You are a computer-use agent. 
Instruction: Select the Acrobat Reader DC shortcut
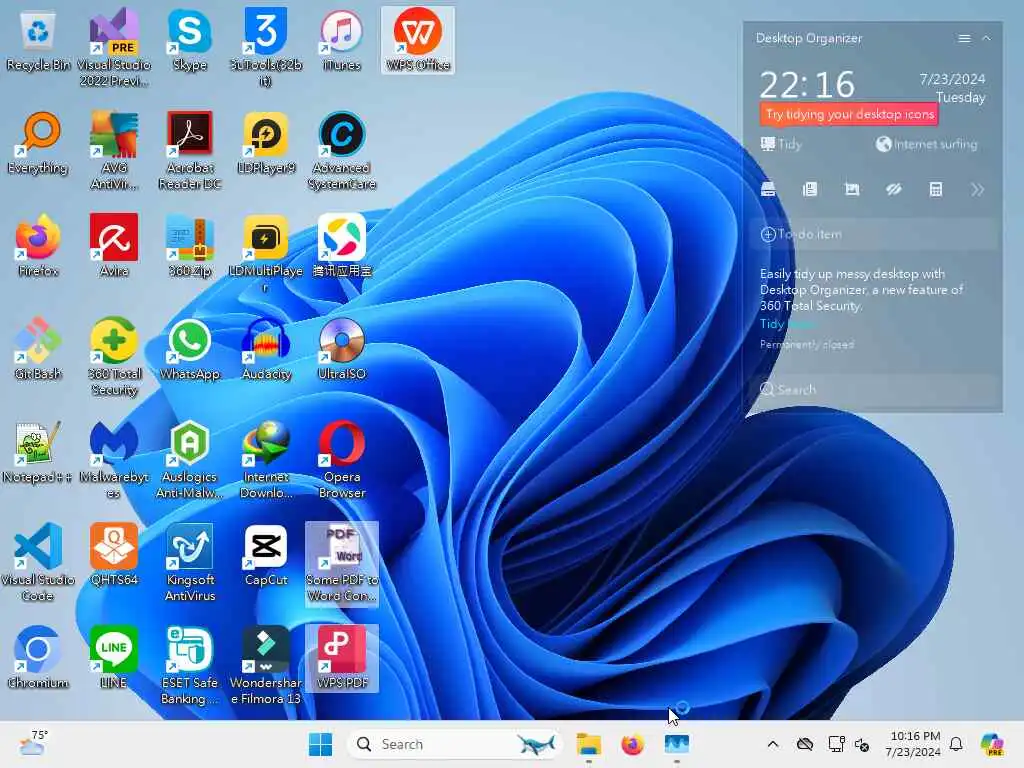(189, 152)
